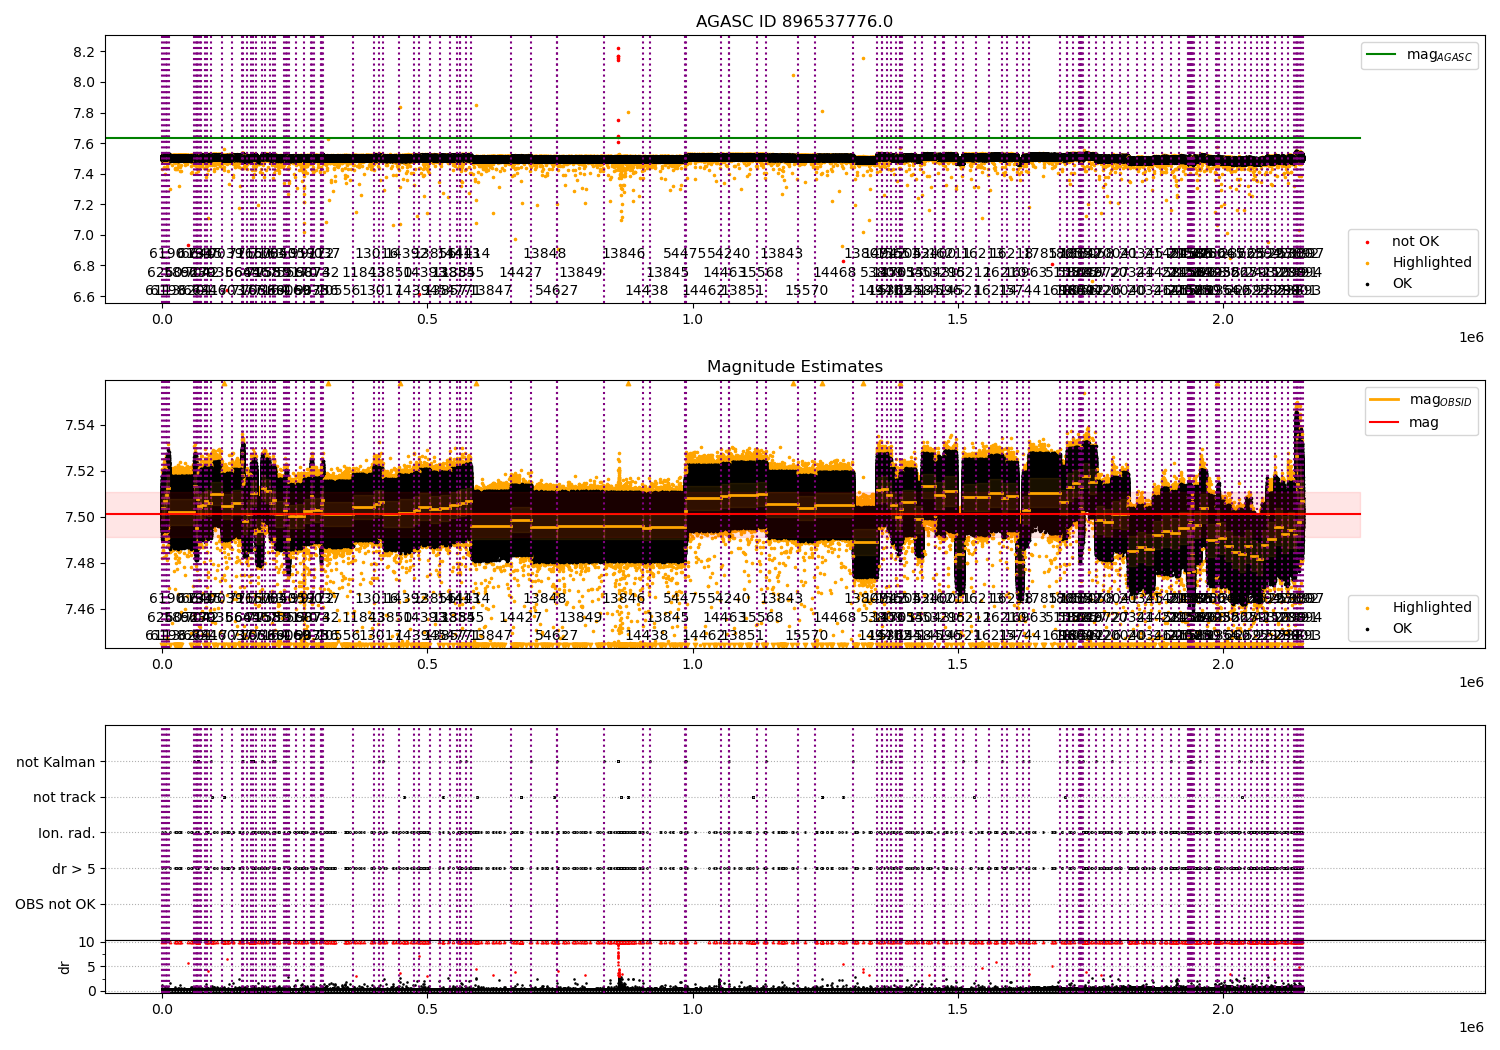Select the 'not OK' legend entry
This screenshot has width=1500, height=1050.
1415,241
